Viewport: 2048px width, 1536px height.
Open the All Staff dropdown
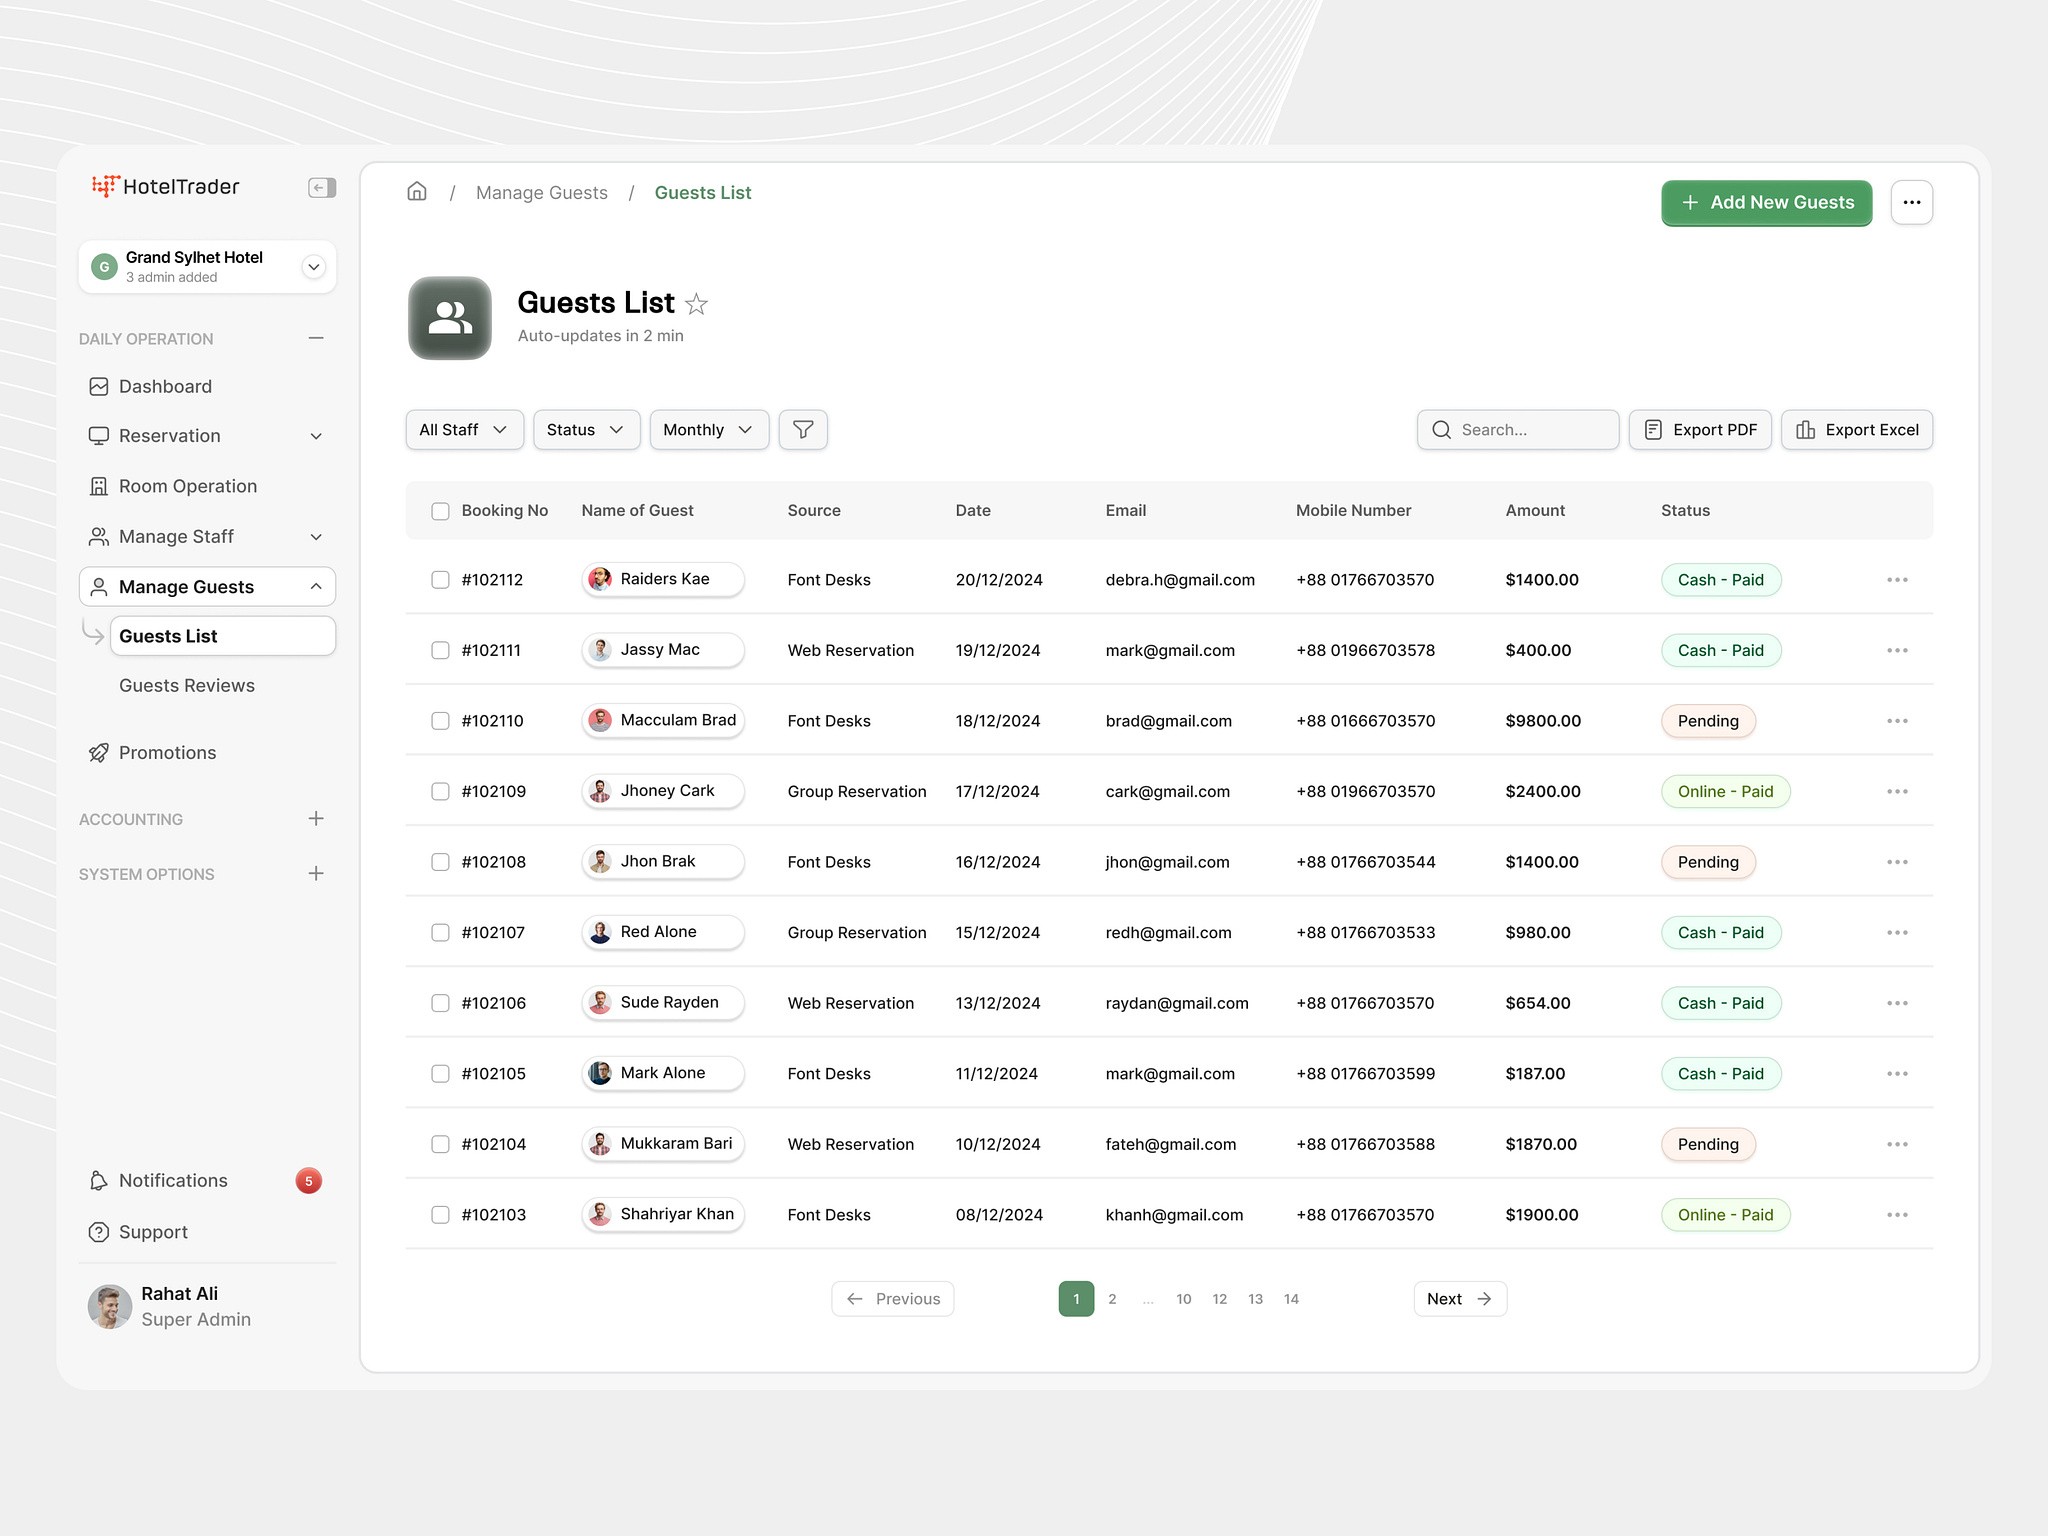464,430
